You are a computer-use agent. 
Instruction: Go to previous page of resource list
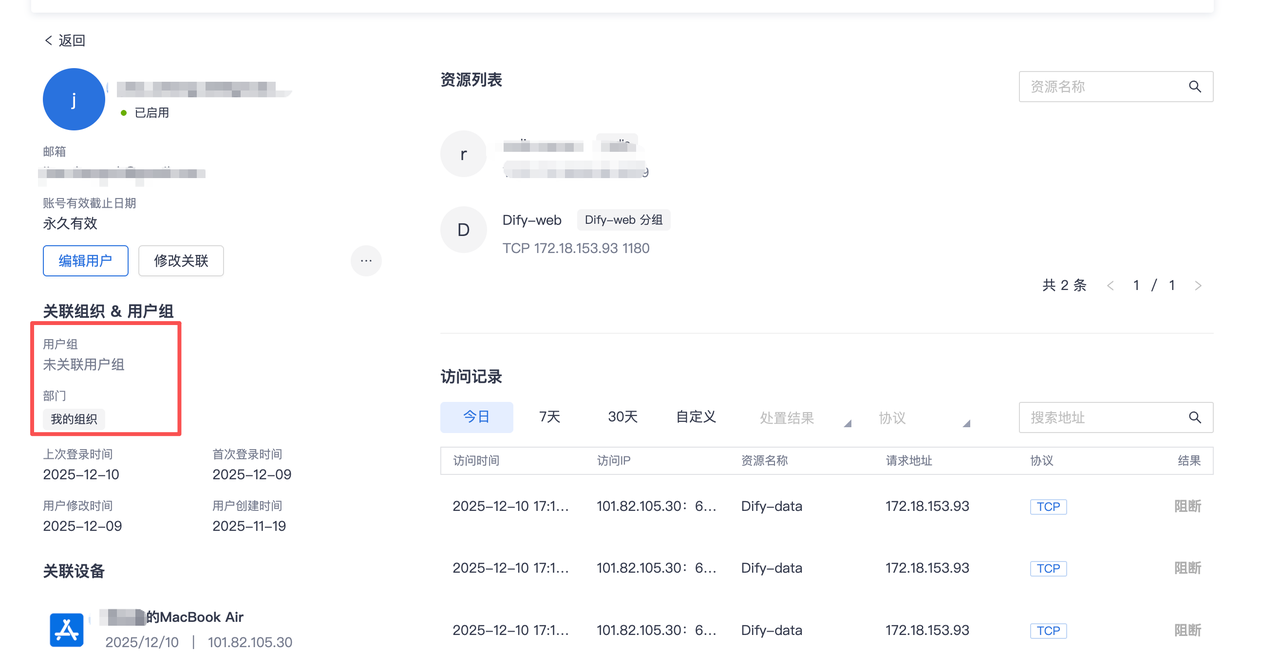1110,286
